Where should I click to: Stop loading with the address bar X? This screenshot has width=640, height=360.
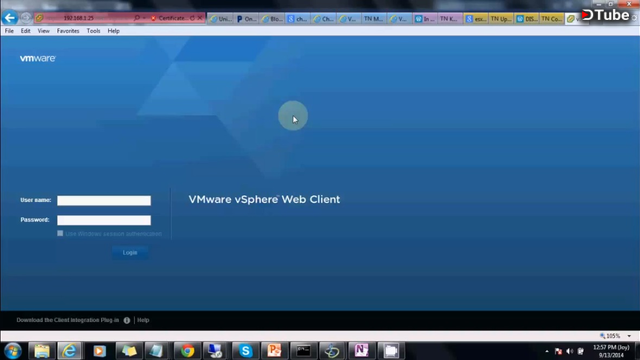tap(200, 18)
